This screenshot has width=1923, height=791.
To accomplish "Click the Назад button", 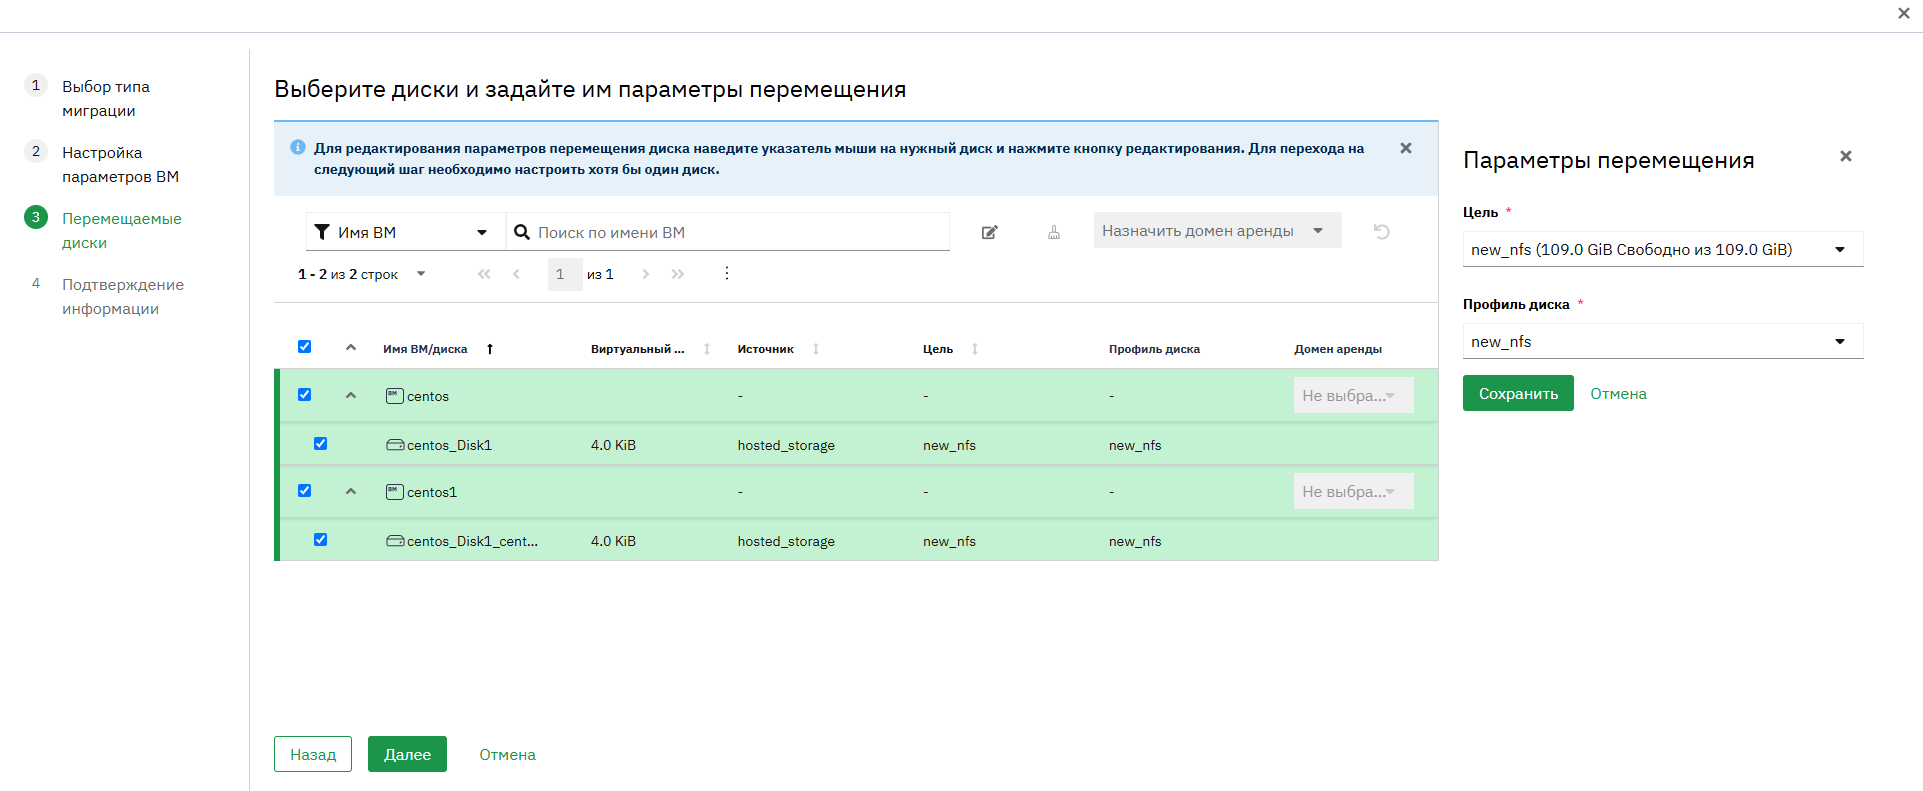I will point(313,754).
